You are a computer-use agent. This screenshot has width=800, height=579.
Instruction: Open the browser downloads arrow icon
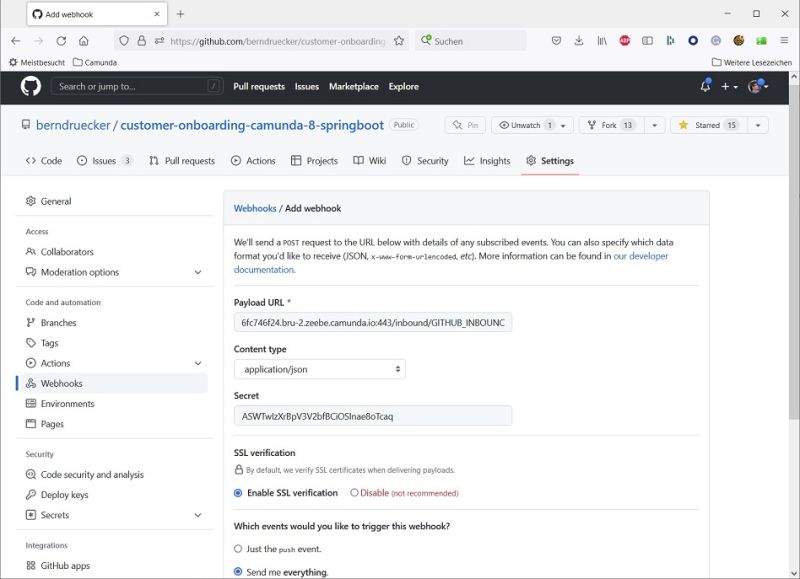pos(579,41)
